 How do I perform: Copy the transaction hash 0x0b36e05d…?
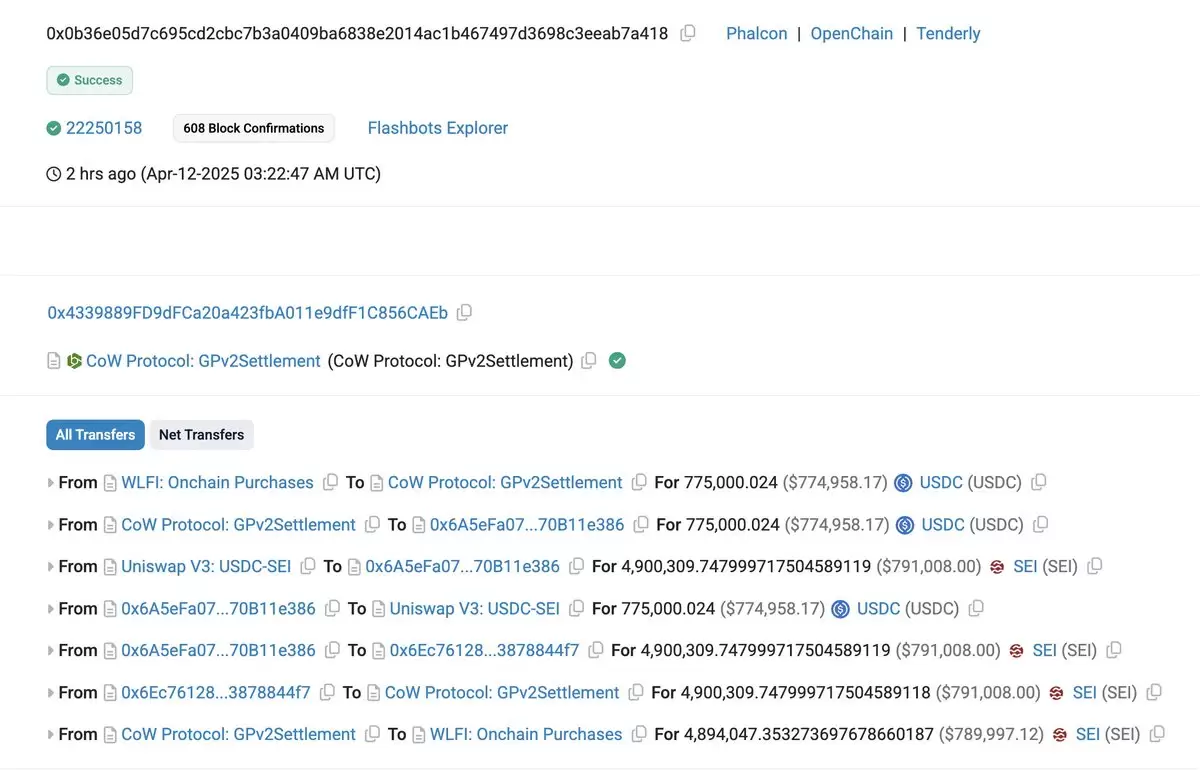pos(688,33)
